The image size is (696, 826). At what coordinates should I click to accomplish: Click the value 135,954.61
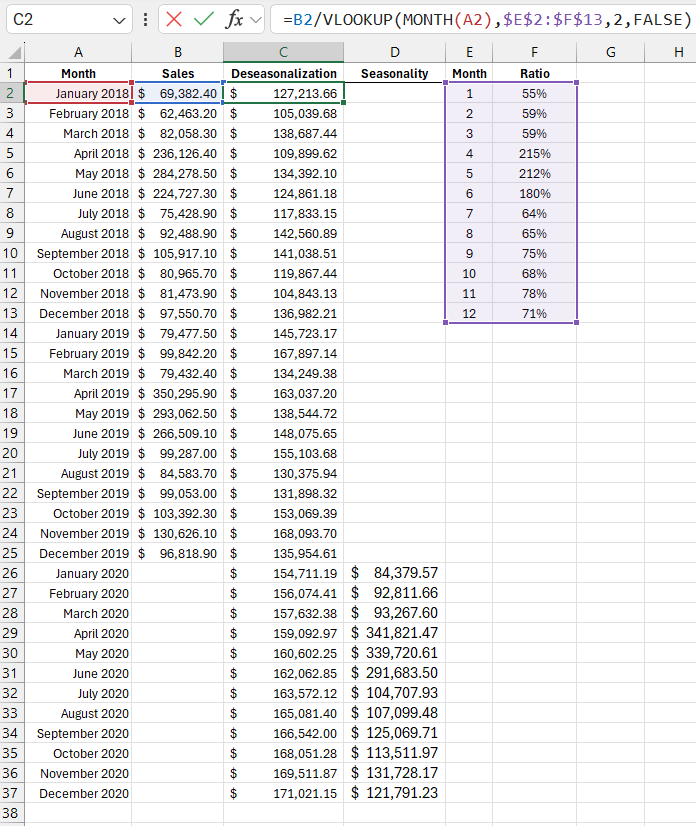283,554
